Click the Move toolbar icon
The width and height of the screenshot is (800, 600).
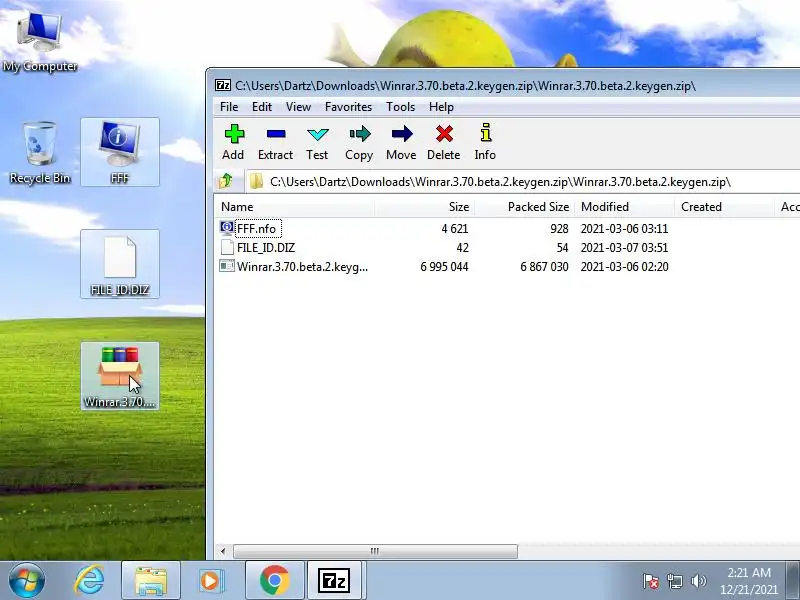tap(402, 134)
